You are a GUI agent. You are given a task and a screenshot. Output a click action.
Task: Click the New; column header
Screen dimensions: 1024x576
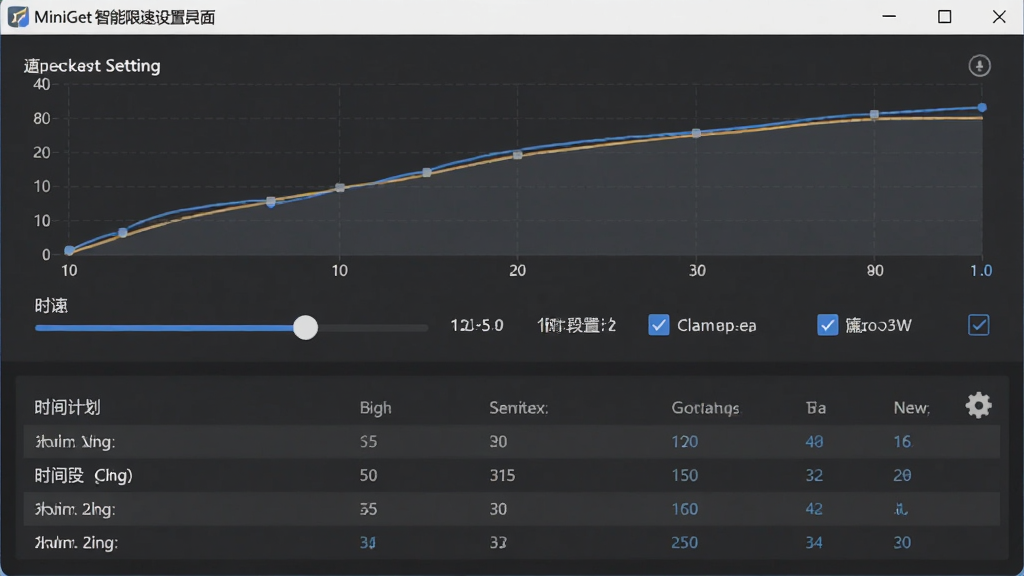coord(912,408)
